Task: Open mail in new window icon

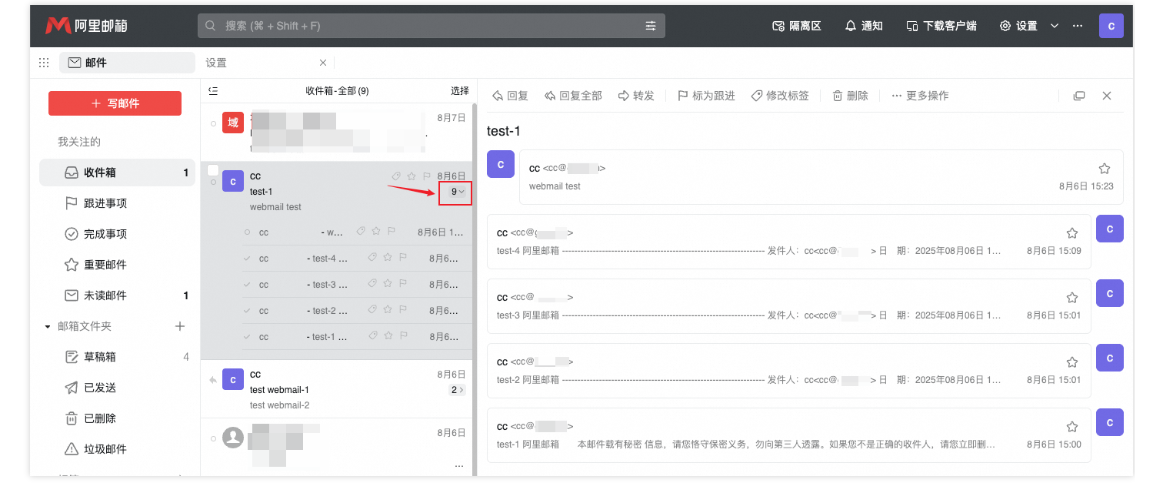Action: pos(1079,96)
